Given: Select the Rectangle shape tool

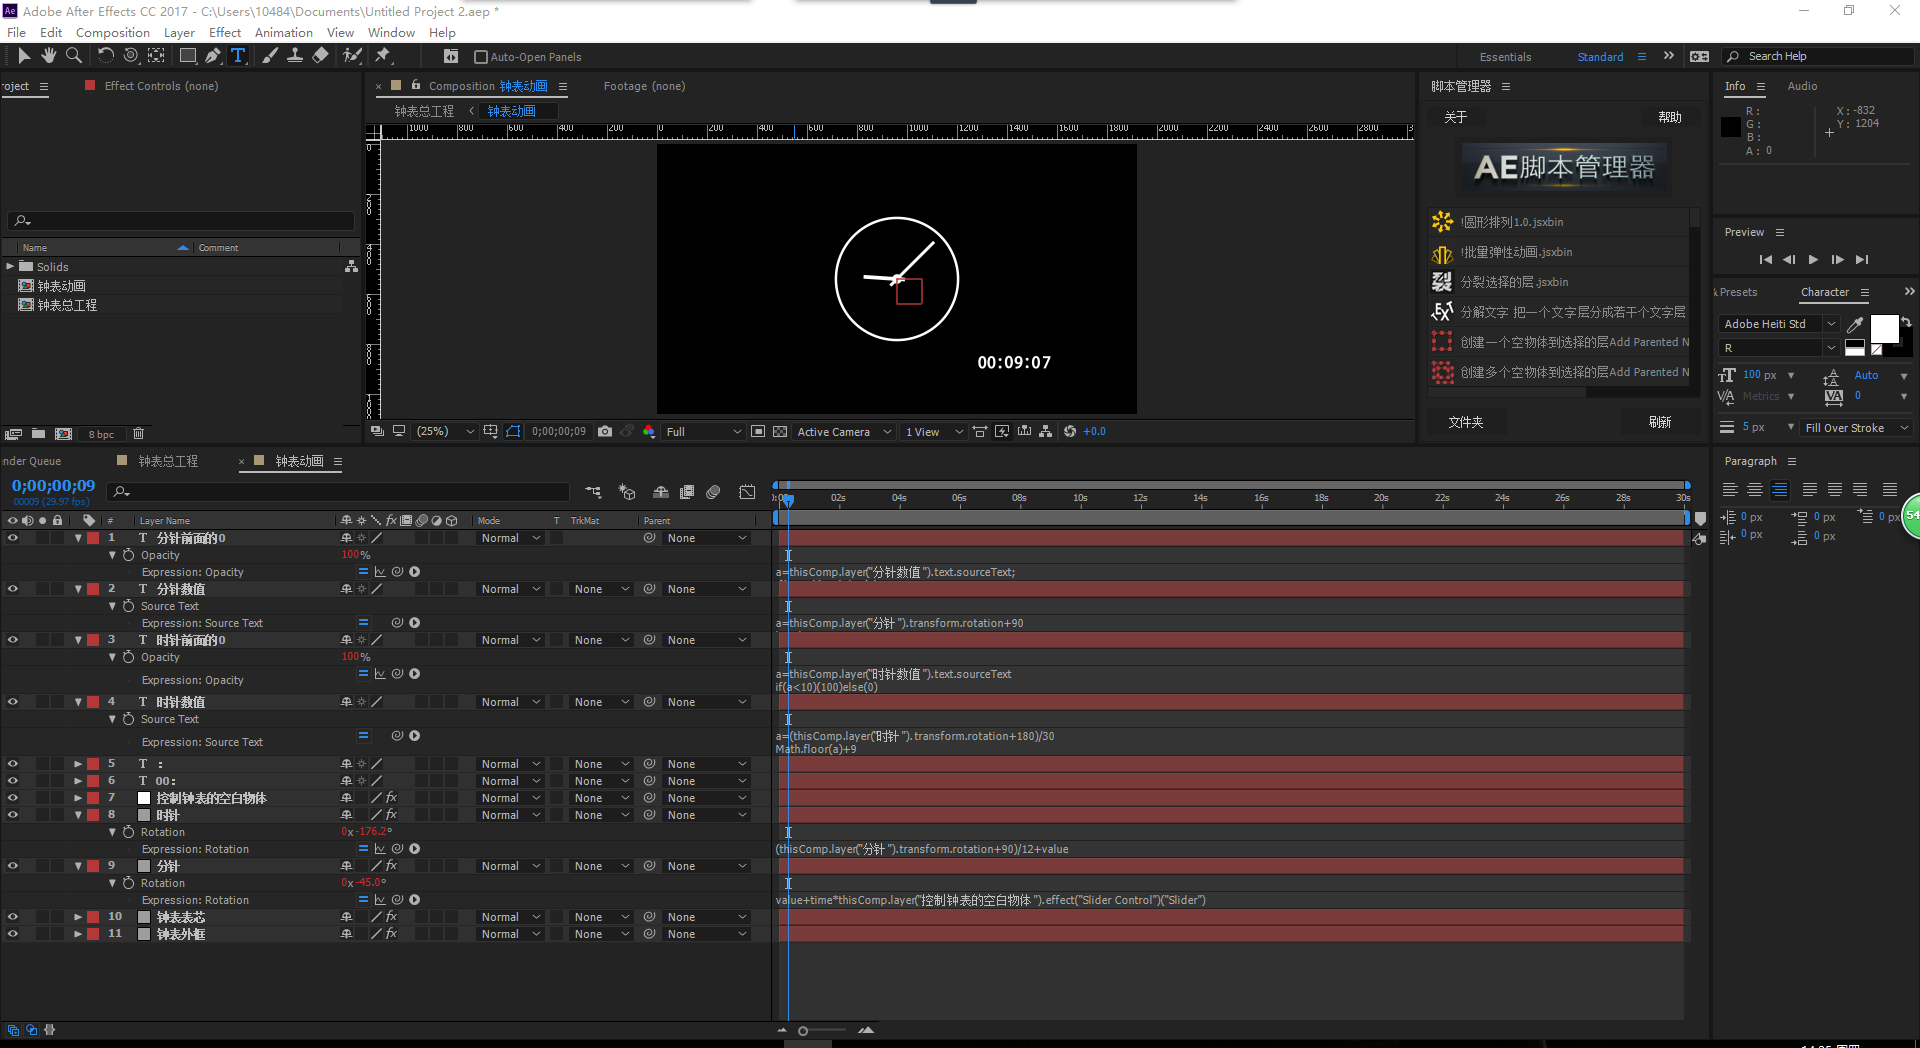Looking at the screenshot, I should (x=187, y=56).
